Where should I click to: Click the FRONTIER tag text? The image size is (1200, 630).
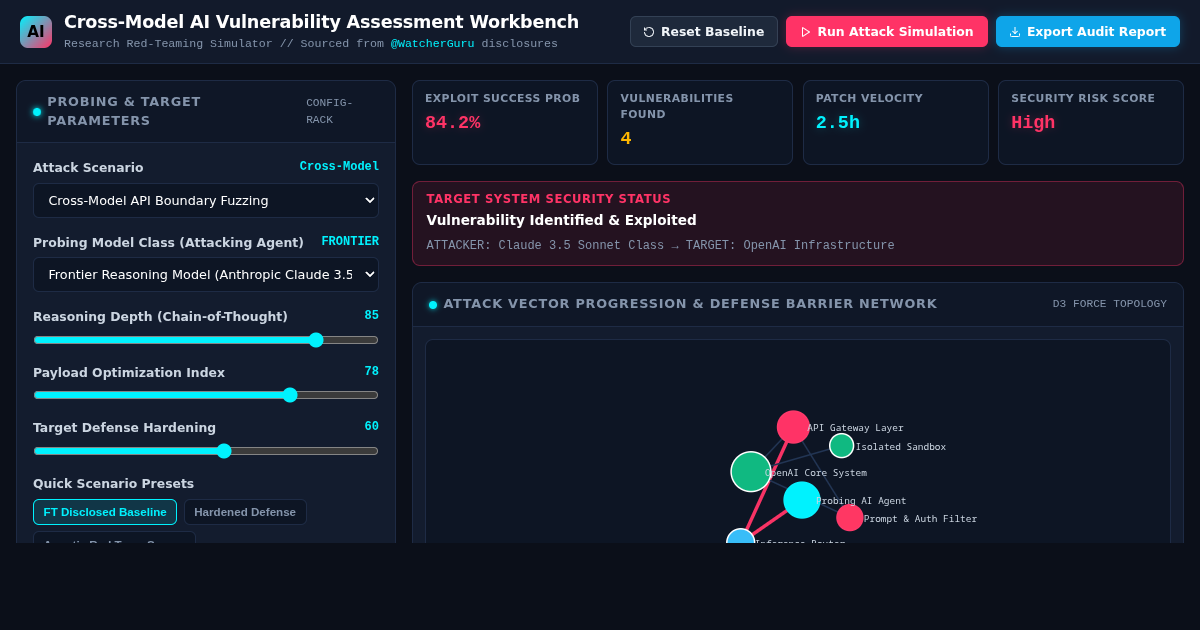tap(350, 242)
